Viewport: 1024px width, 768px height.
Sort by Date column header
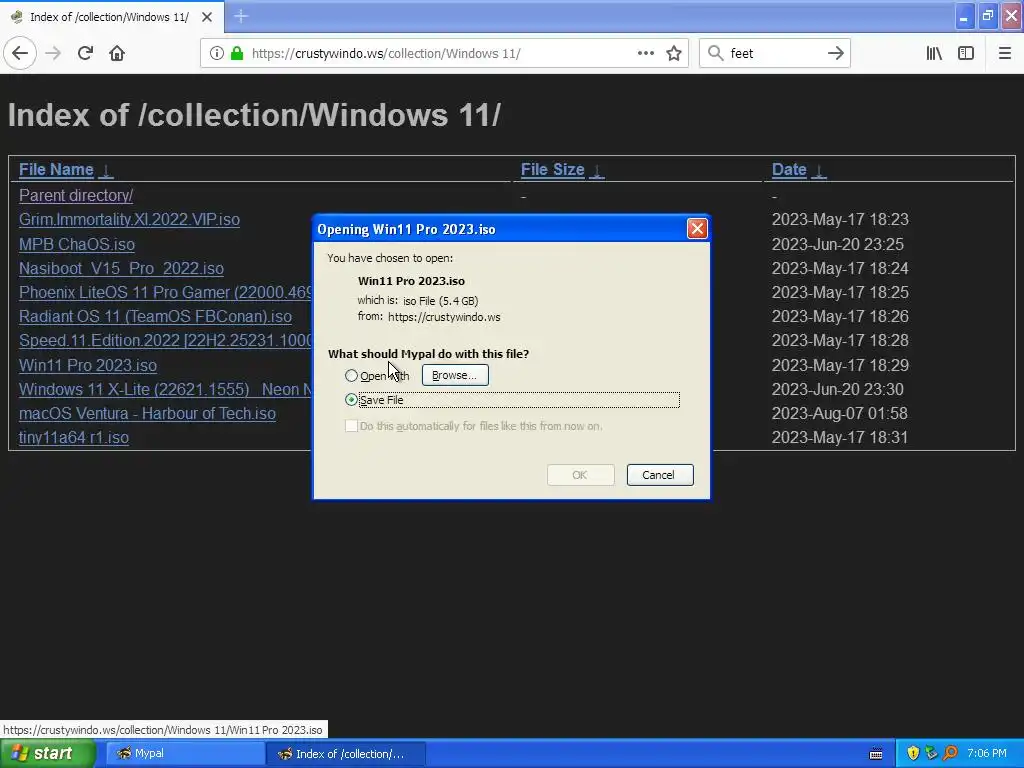point(789,170)
